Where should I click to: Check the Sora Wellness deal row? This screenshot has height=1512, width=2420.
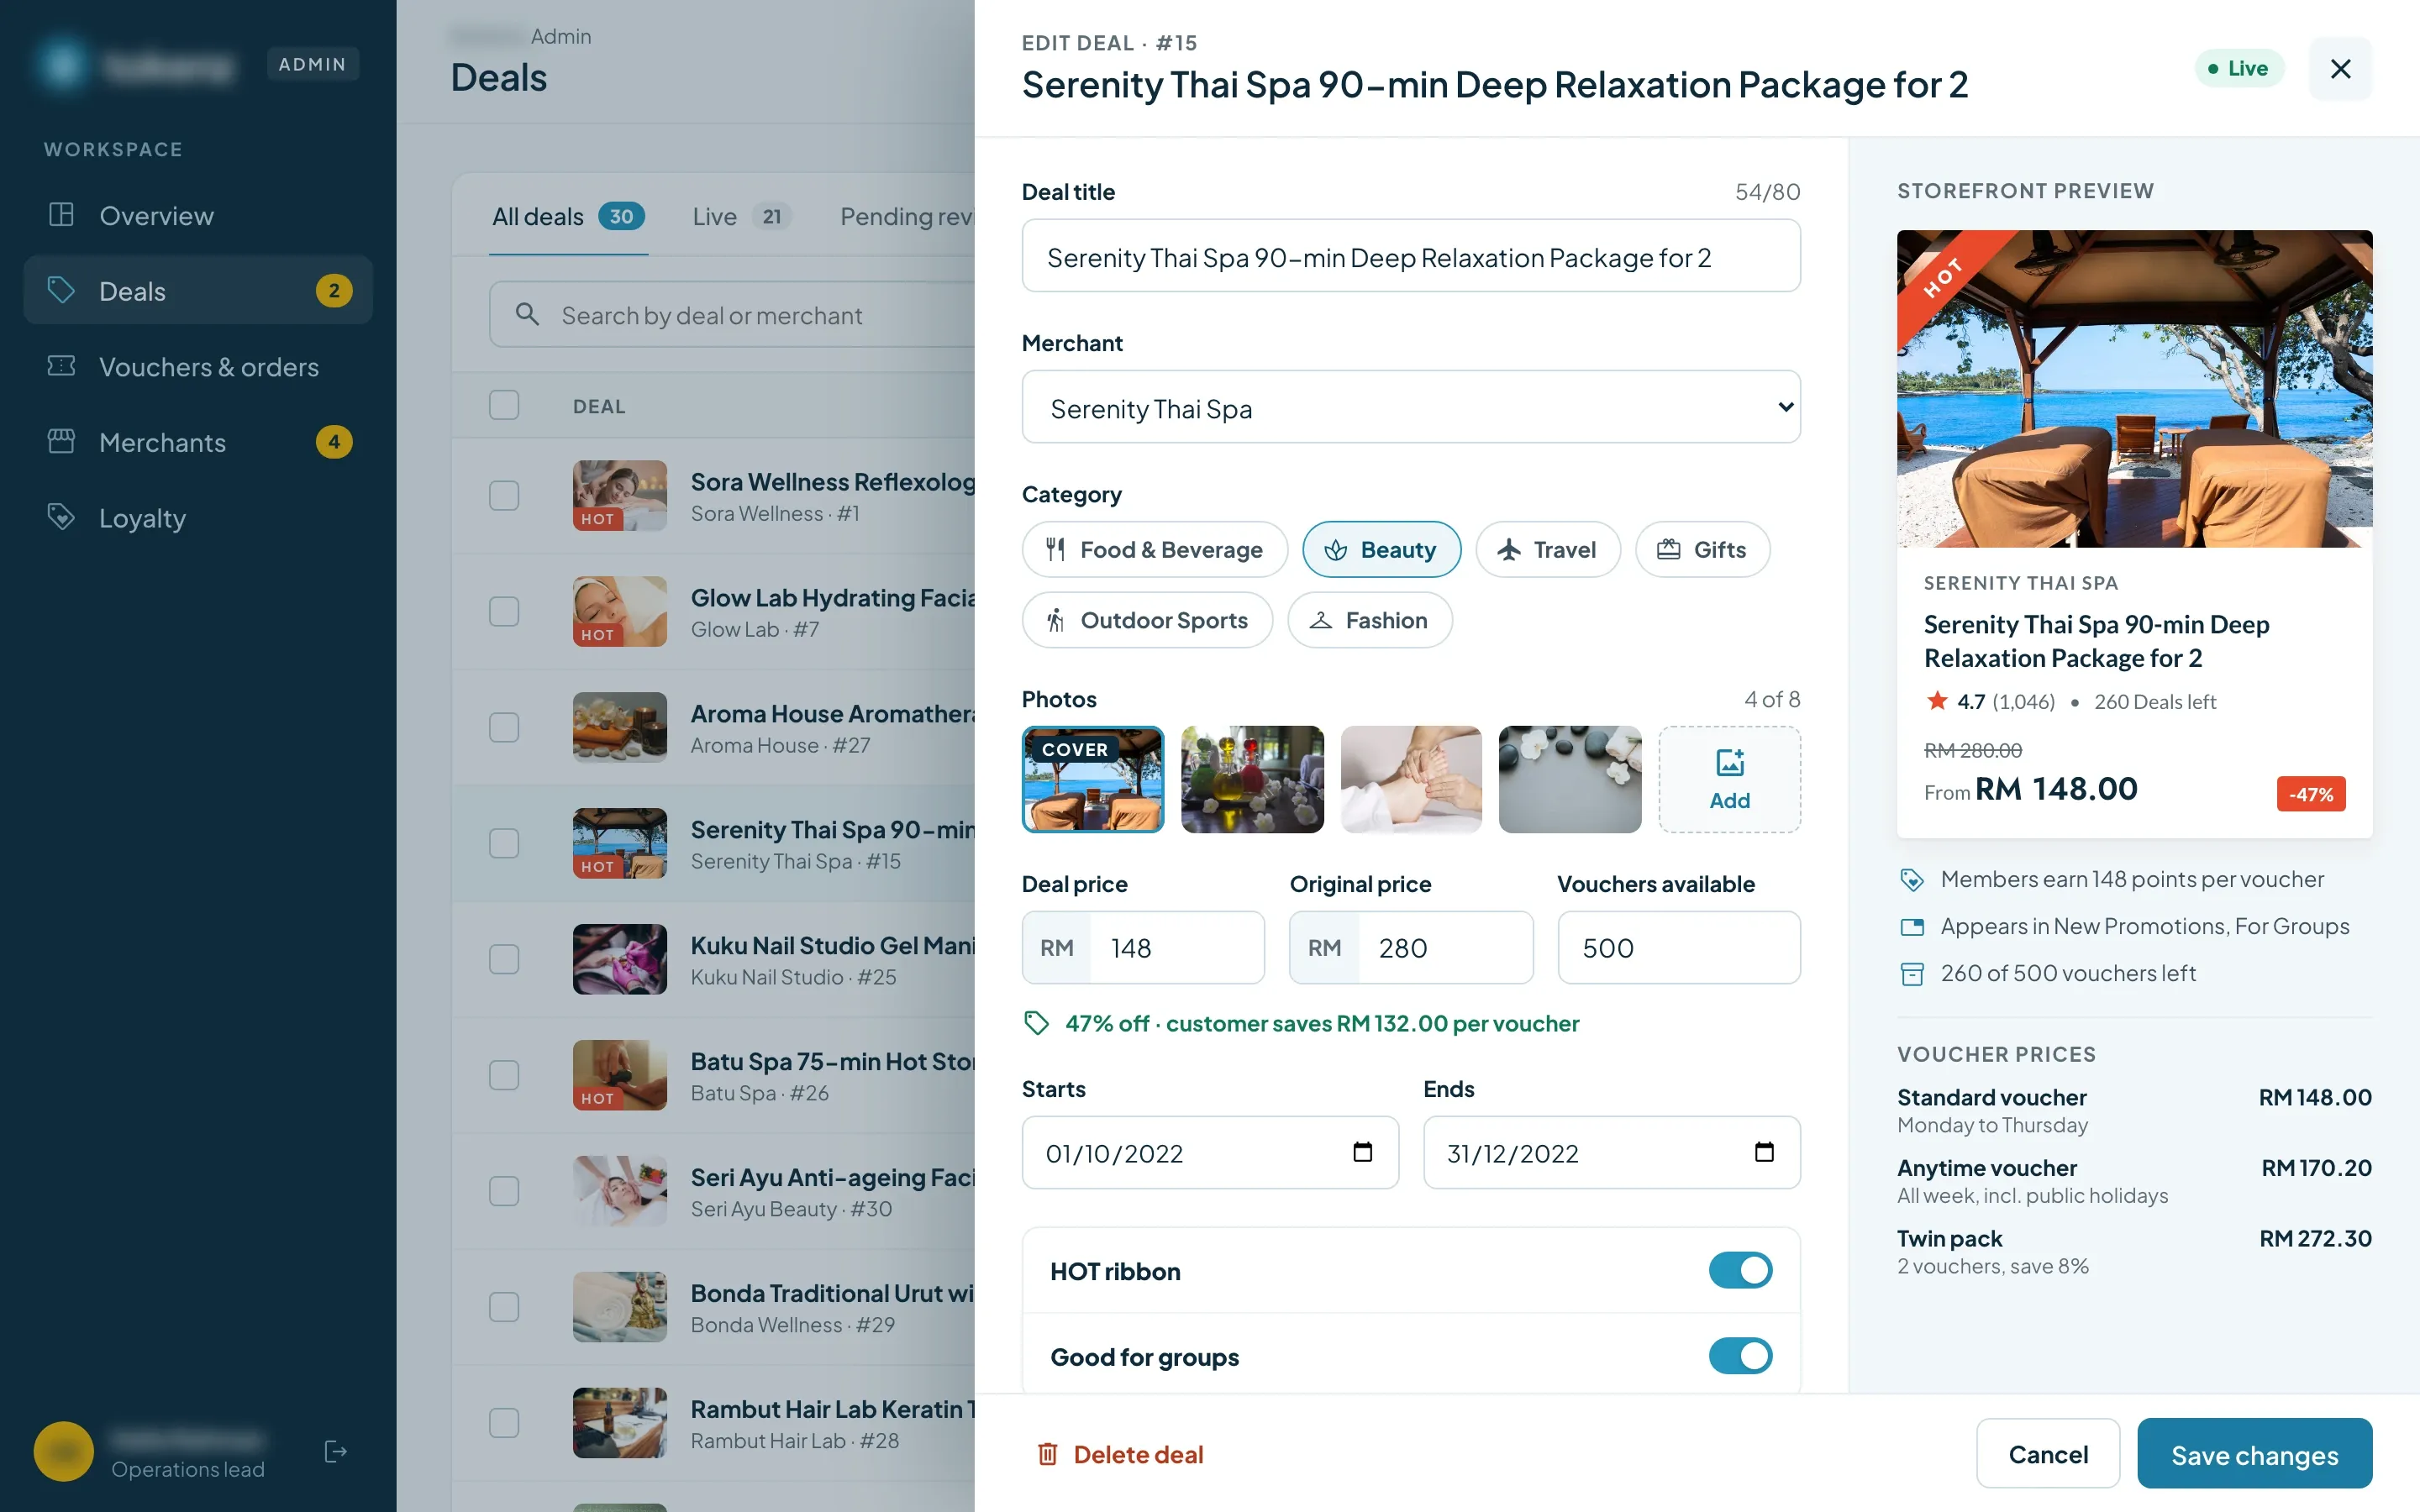[504, 495]
